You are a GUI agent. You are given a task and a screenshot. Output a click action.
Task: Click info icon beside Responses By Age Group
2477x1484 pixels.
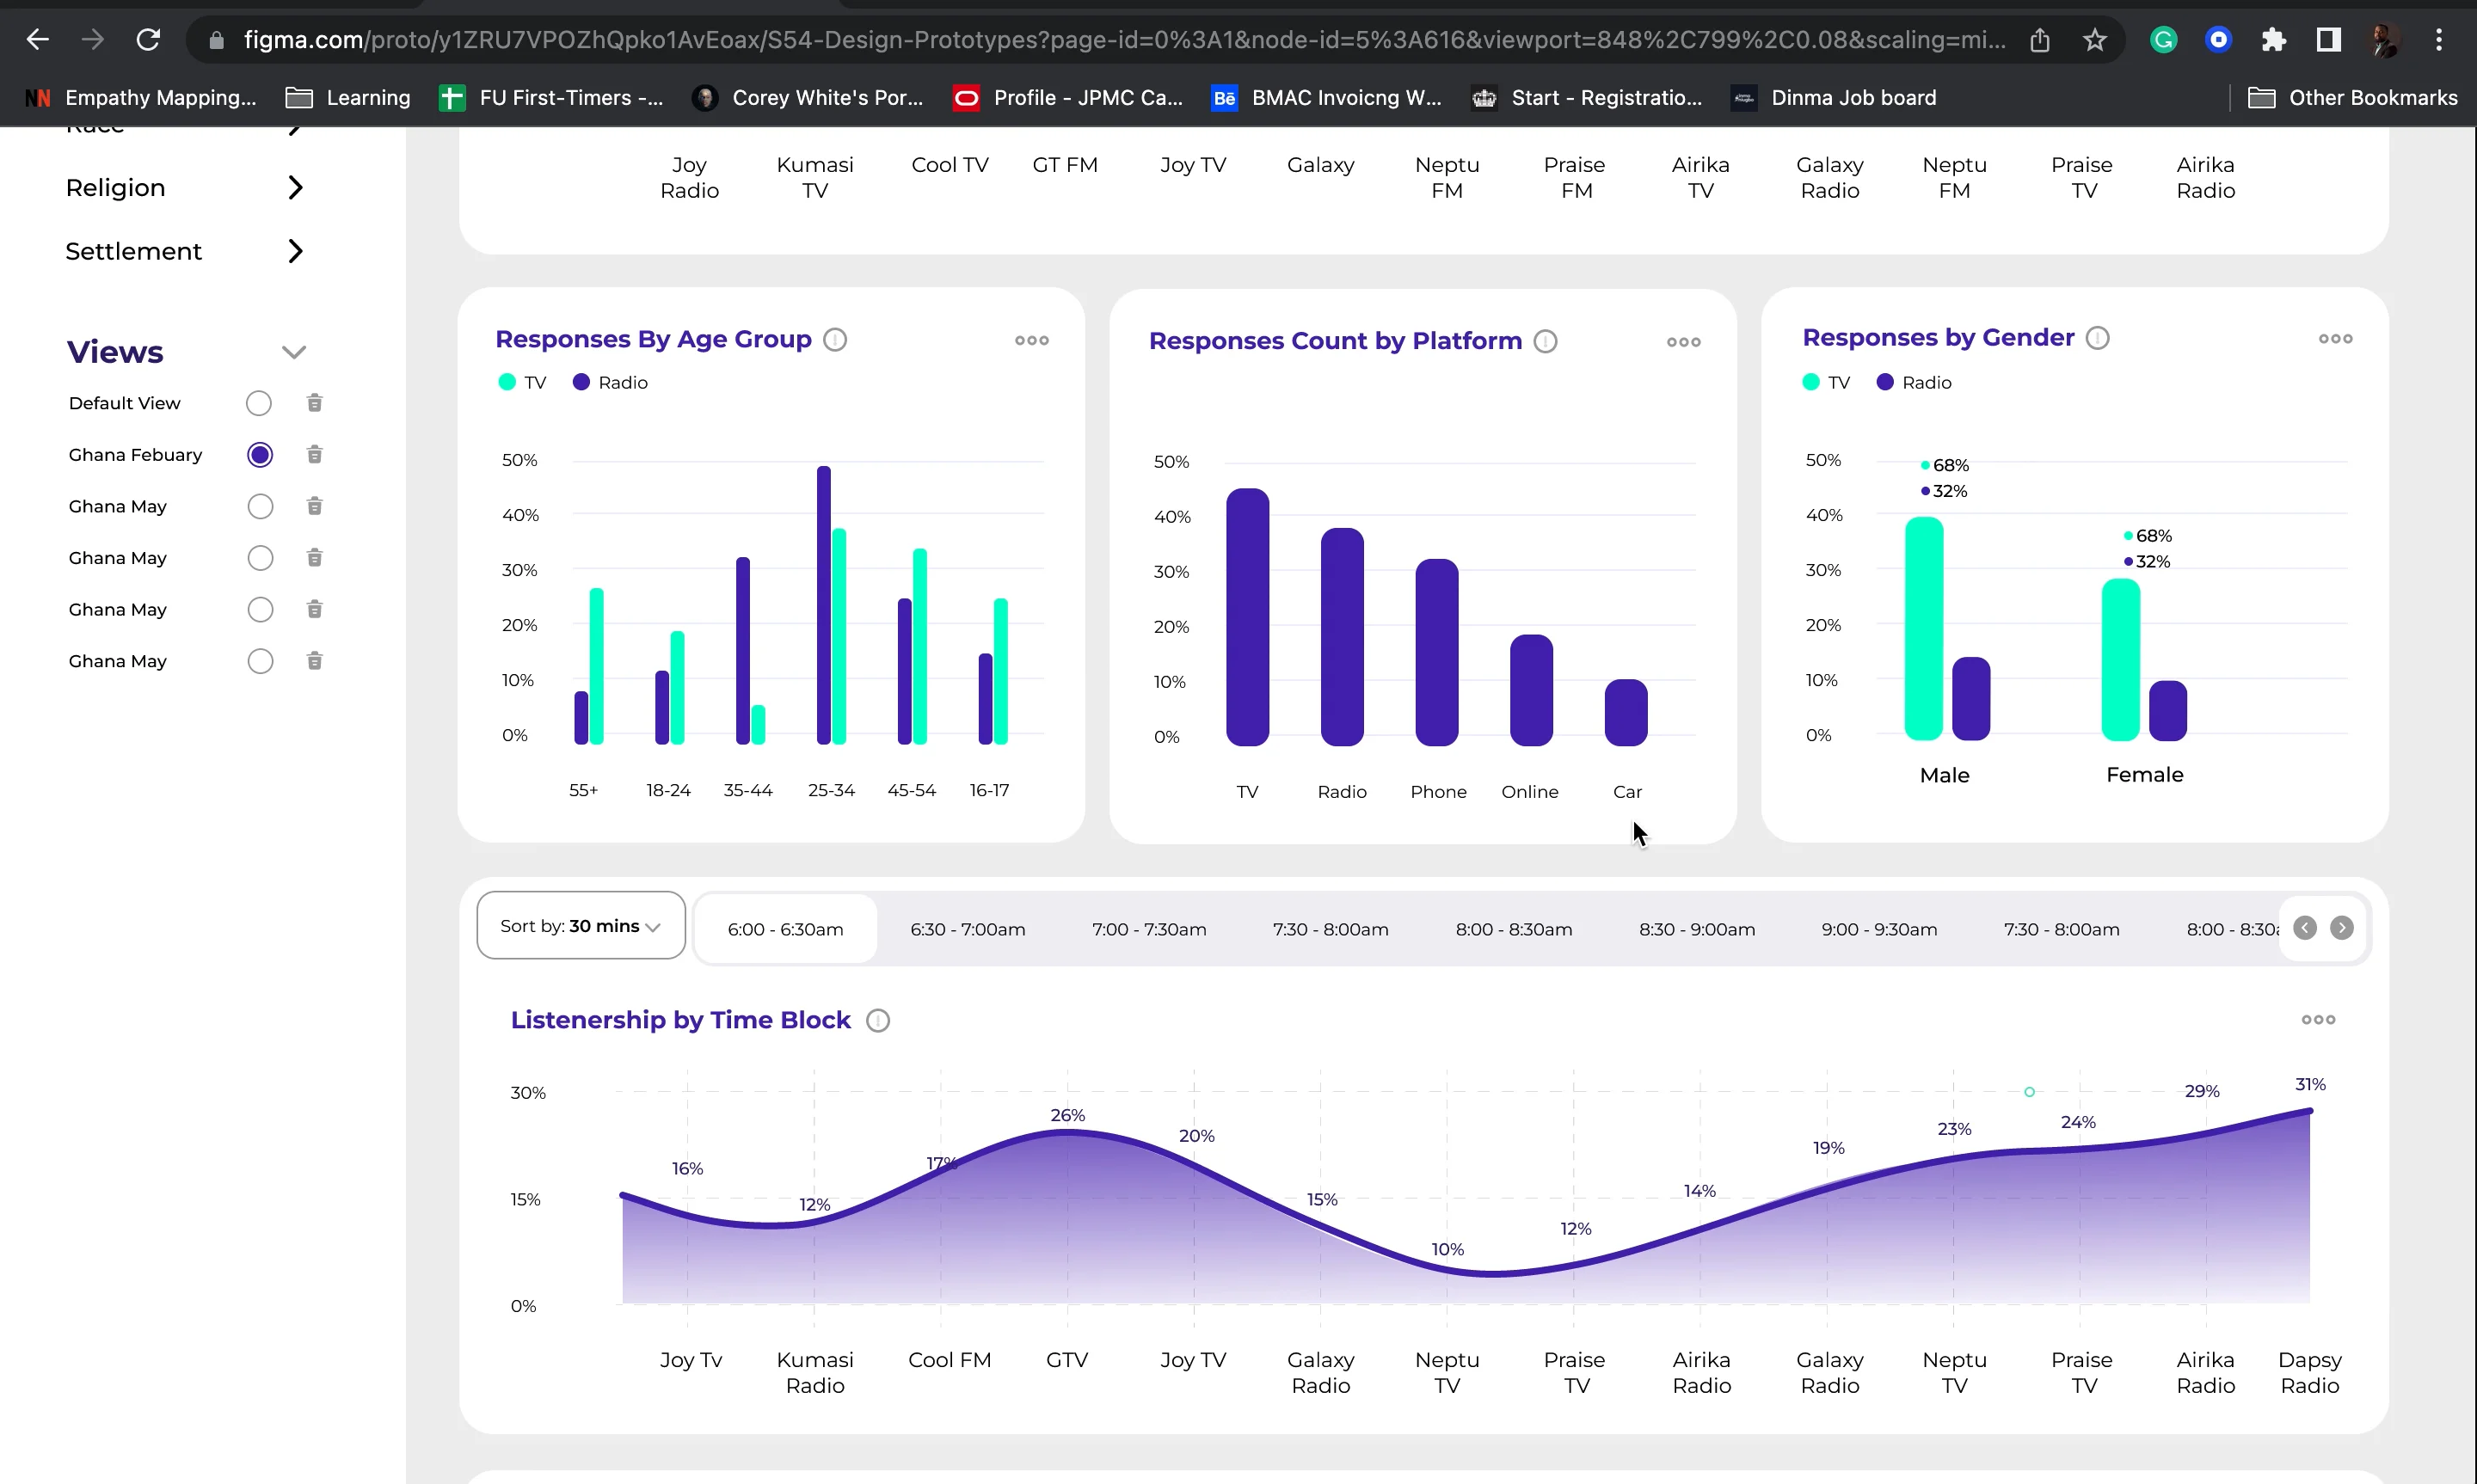835,340
